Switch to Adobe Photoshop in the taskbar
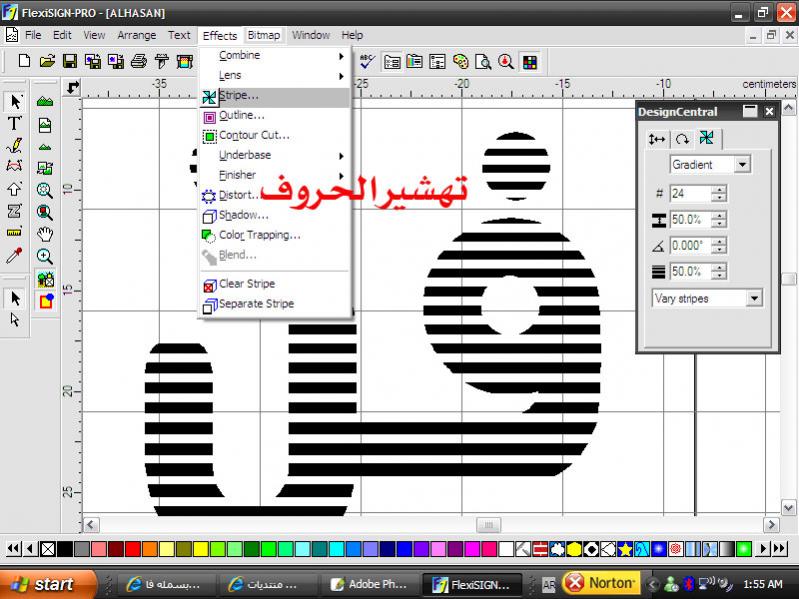The height and width of the screenshot is (599, 799). [x=370, y=583]
